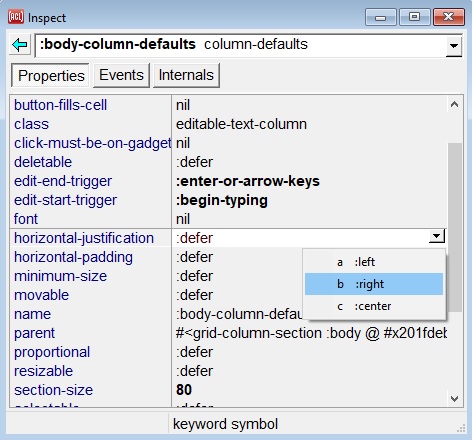
Task: Minimize the Inspect window
Action: (381, 17)
